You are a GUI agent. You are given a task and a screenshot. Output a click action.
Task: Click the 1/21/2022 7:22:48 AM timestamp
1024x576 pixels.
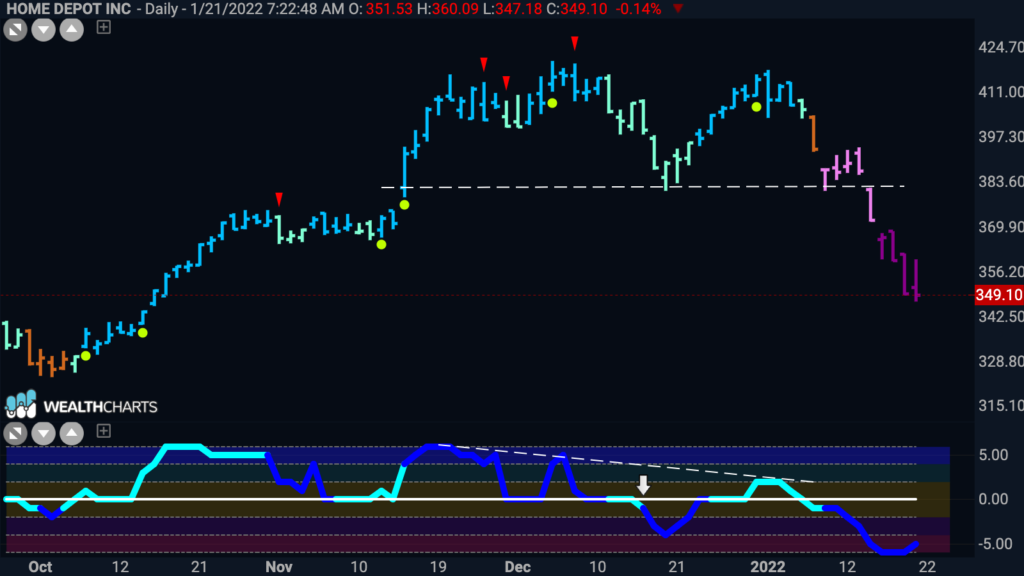269,9
